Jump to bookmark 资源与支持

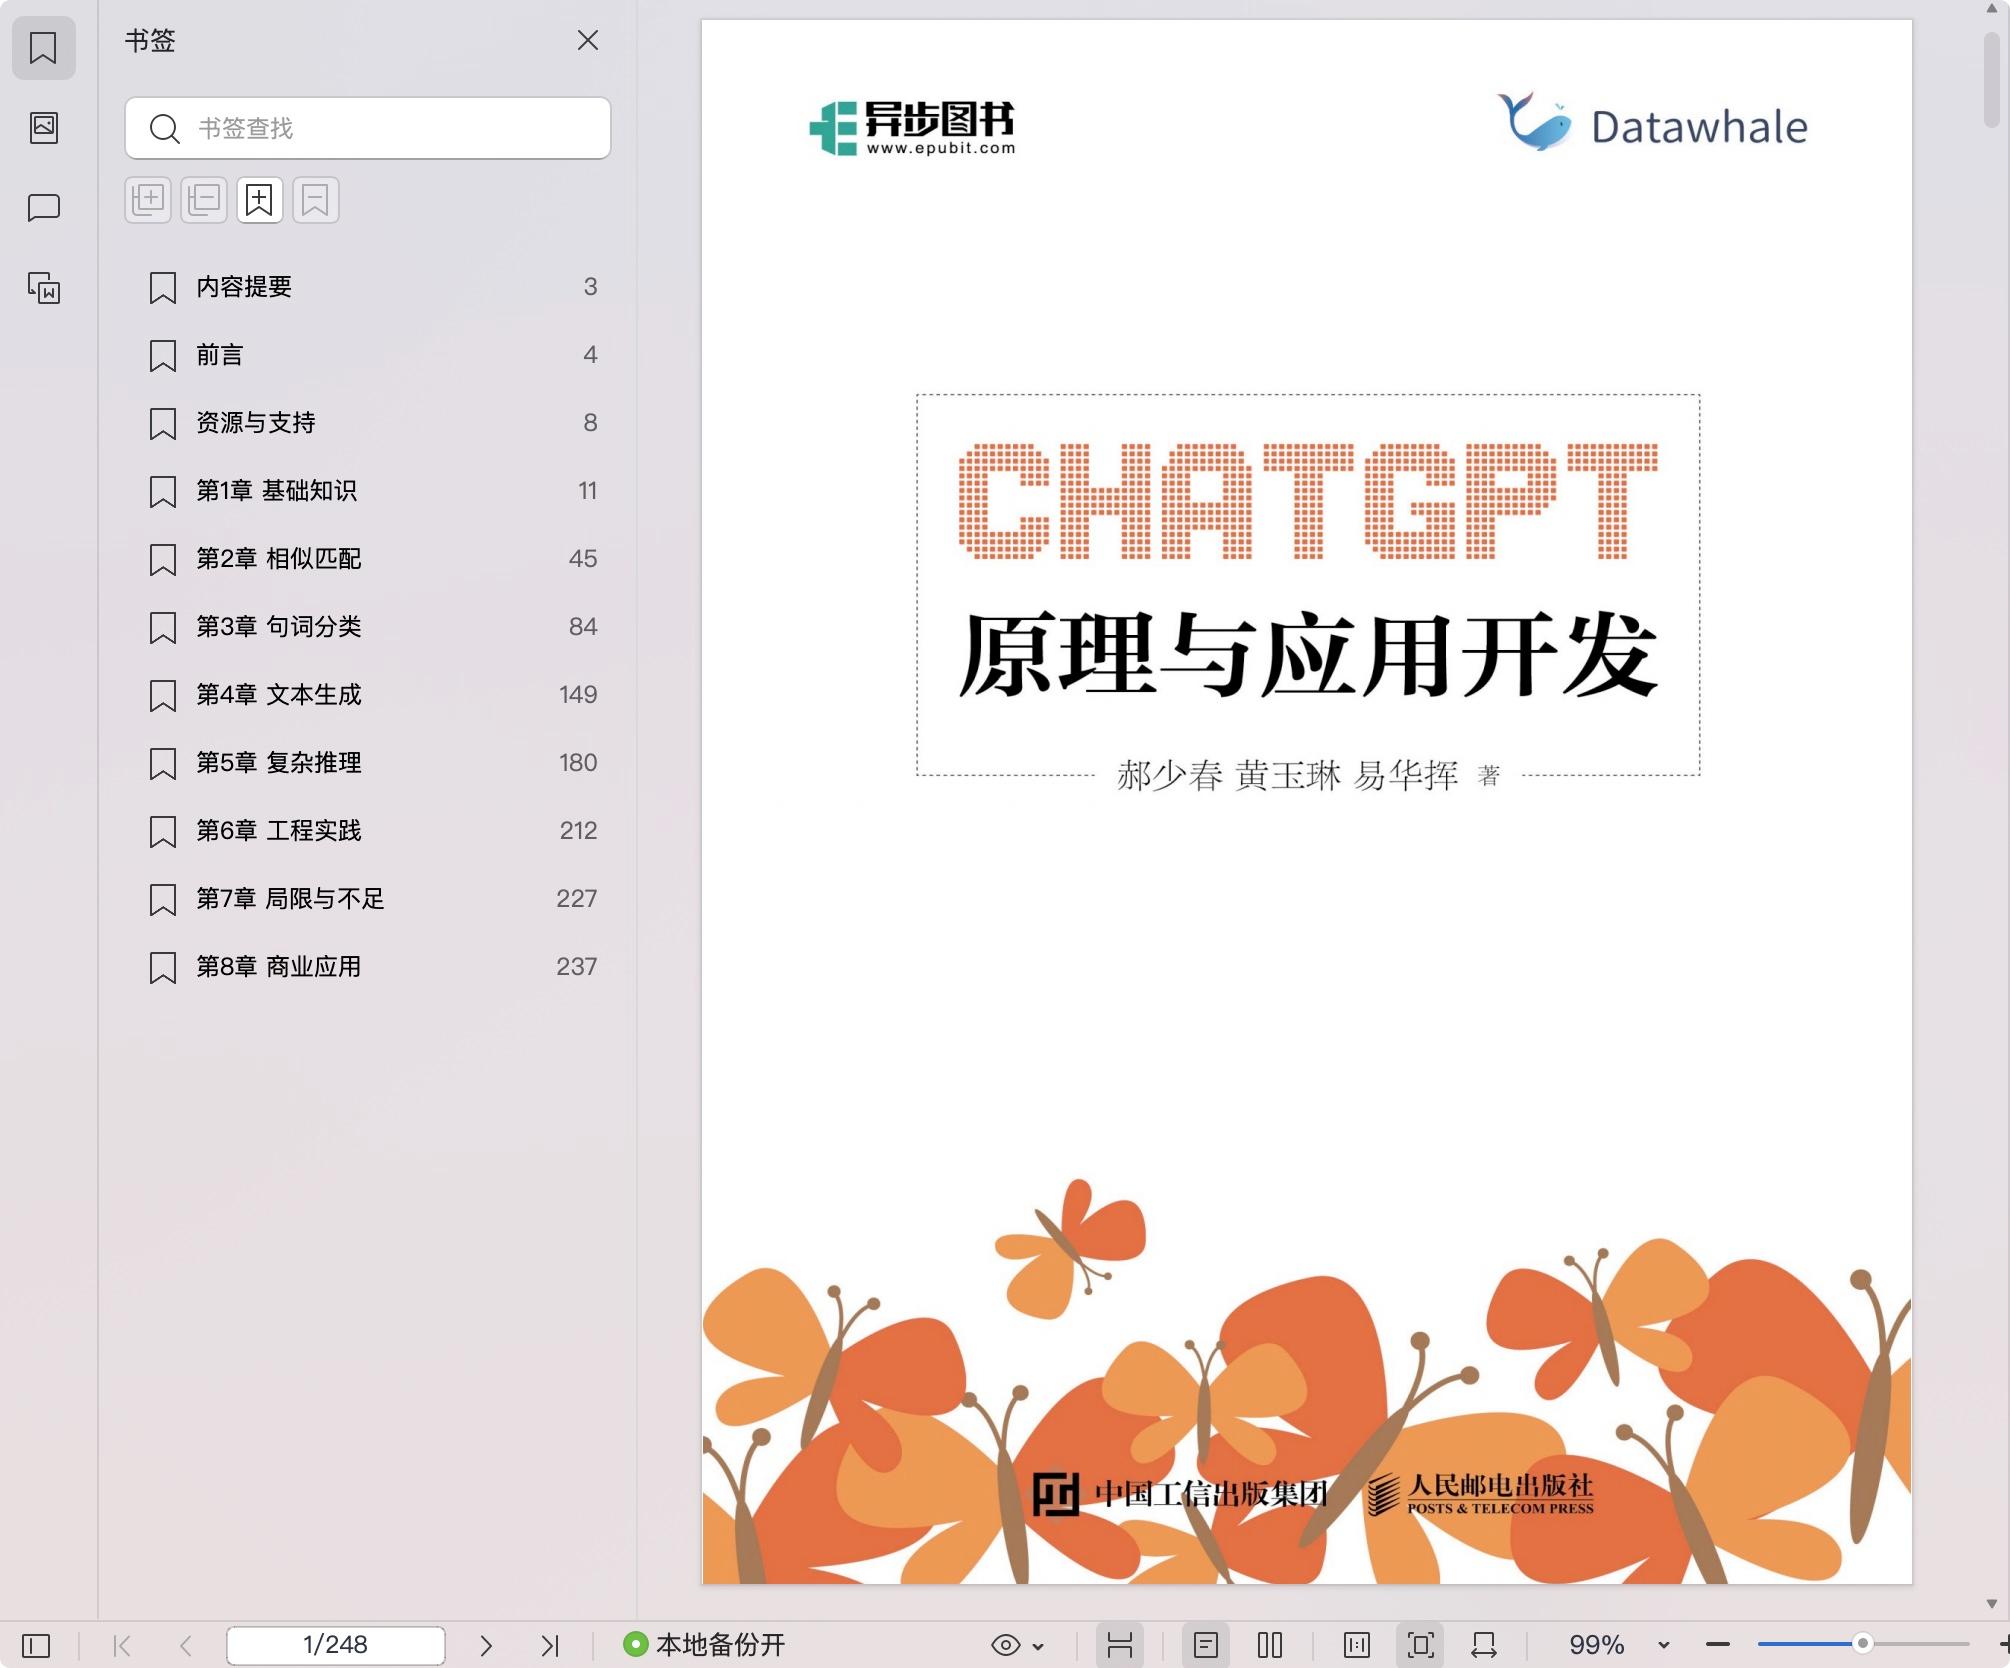pyautogui.click(x=368, y=423)
